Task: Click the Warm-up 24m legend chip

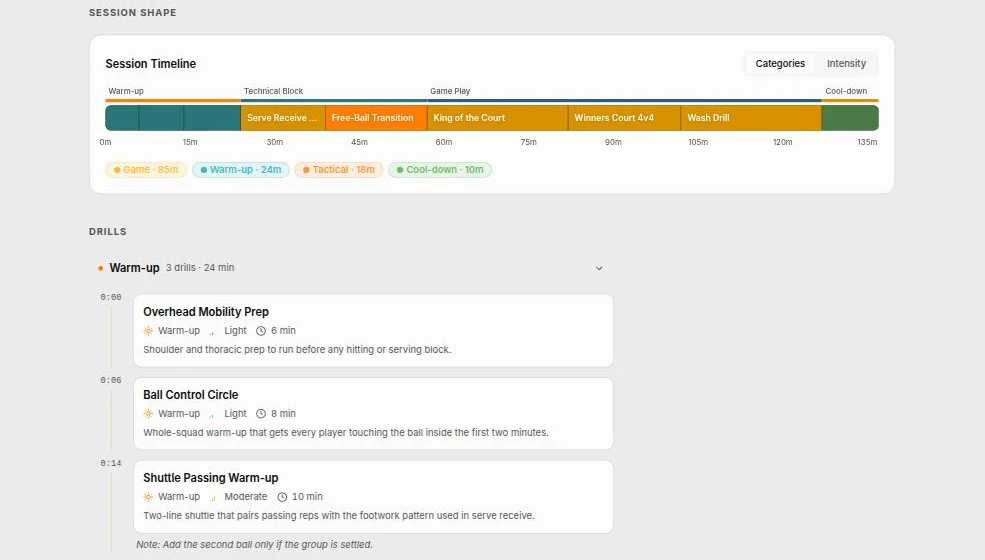Action: pos(241,170)
